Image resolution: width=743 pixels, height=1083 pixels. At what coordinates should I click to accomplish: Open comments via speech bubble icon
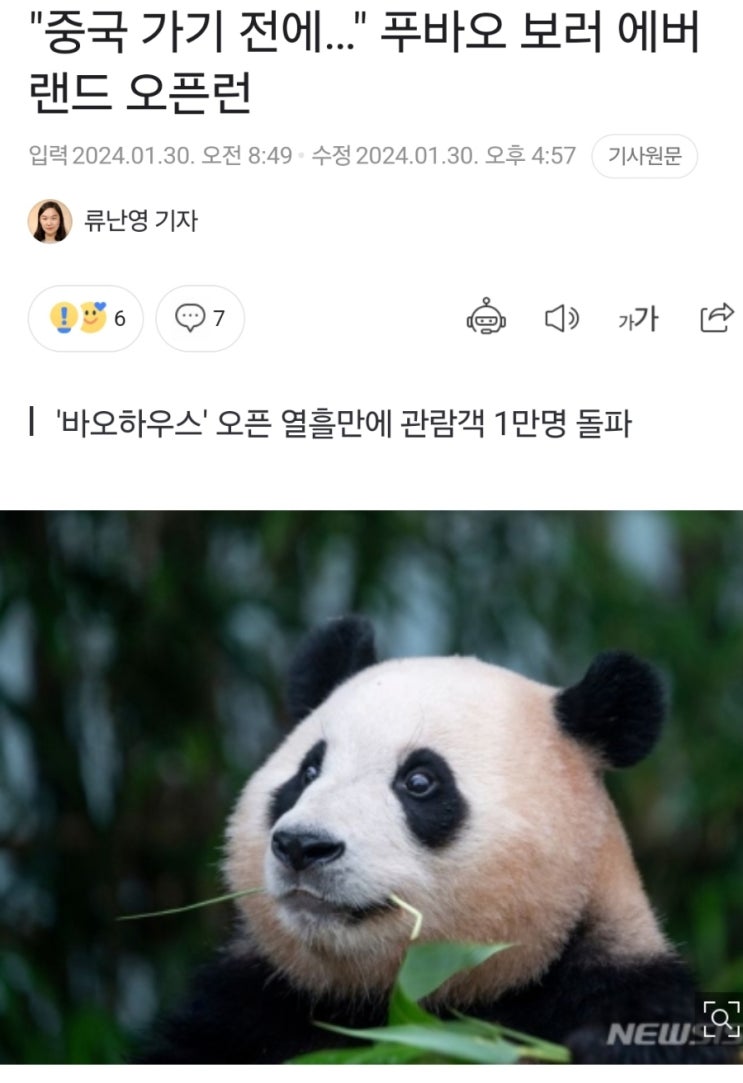pos(190,318)
